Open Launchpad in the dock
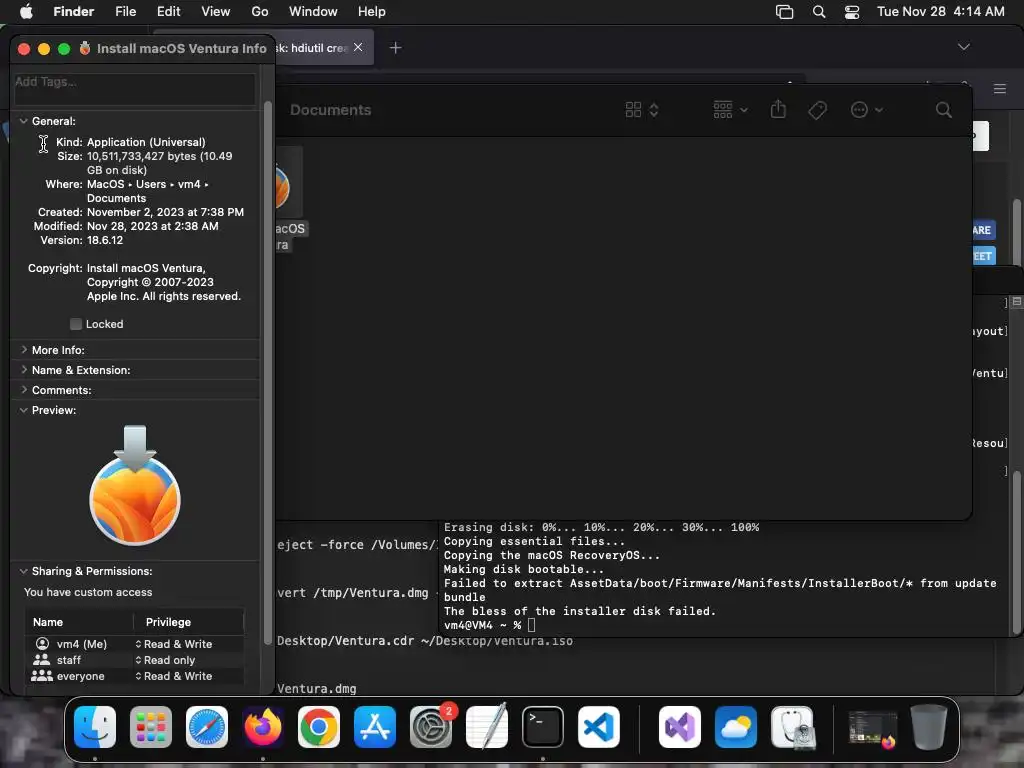 click(x=151, y=727)
